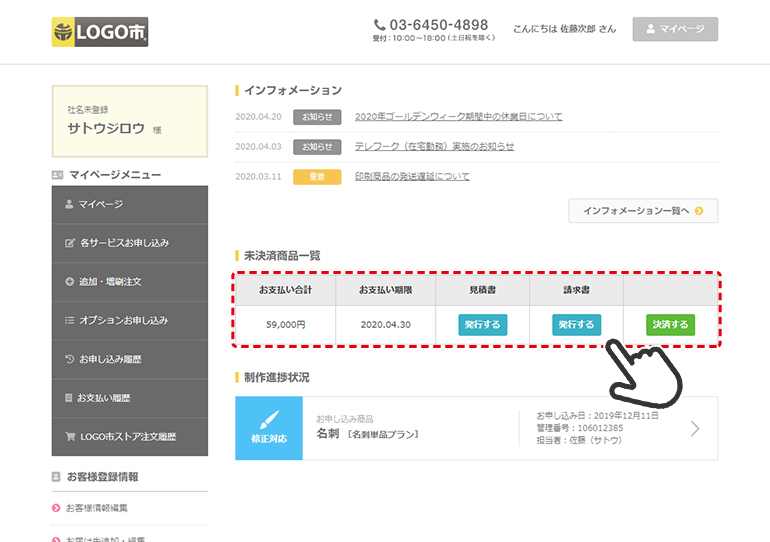Click the date 2020.03.11
Image resolution: width=770 pixels, height=542 pixels.
pos(258,177)
